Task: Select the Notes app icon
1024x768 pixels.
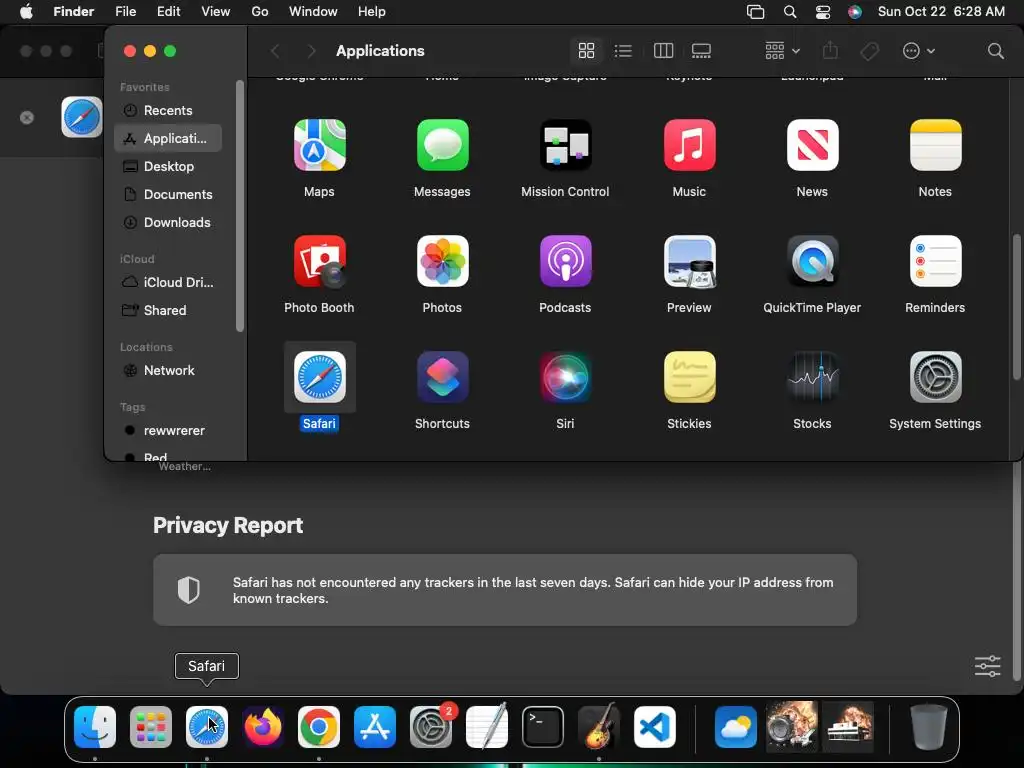Action: [935, 145]
